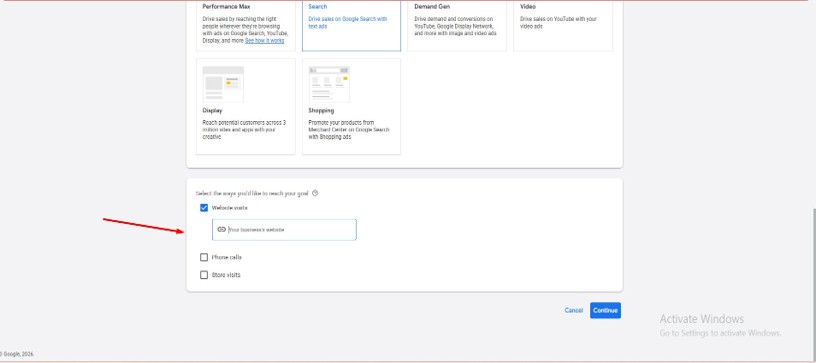Click the Store visits label text
The width and height of the screenshot is (816, 363).
tap(226, 275)
